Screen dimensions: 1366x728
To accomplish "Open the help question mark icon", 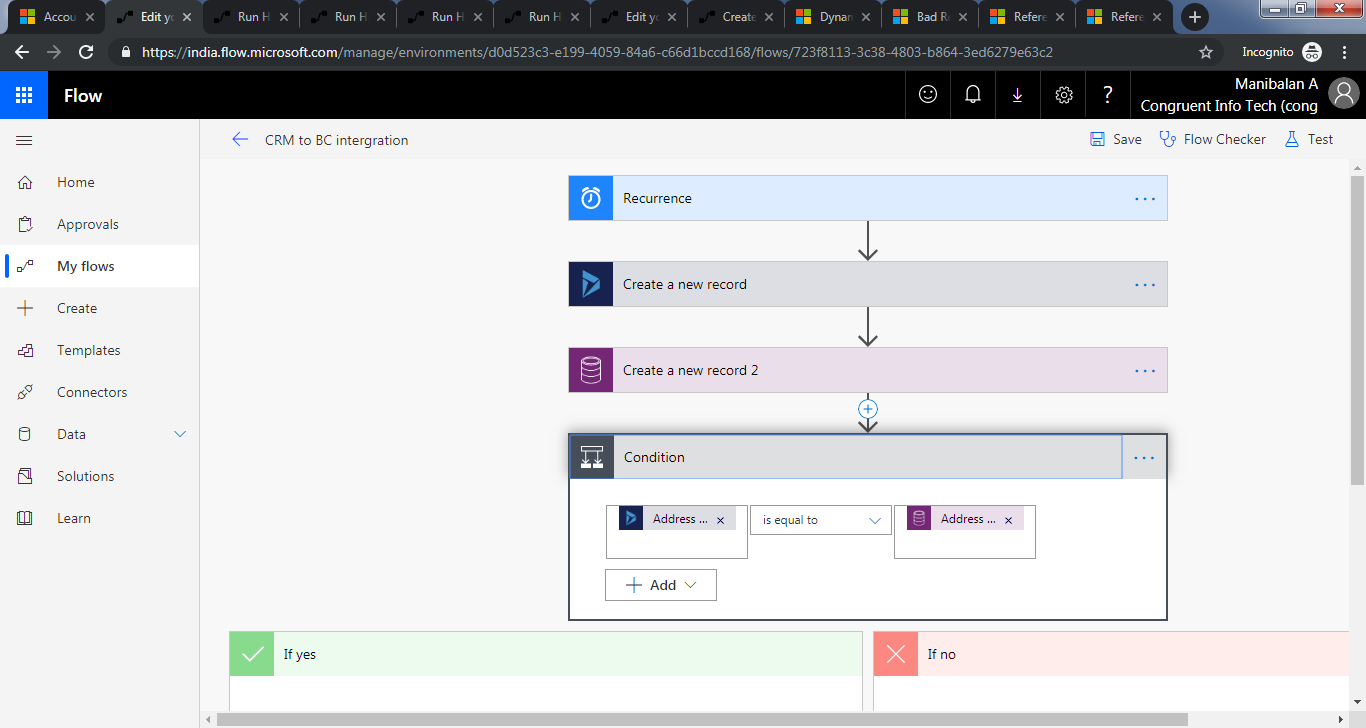I will point(1108,94).
